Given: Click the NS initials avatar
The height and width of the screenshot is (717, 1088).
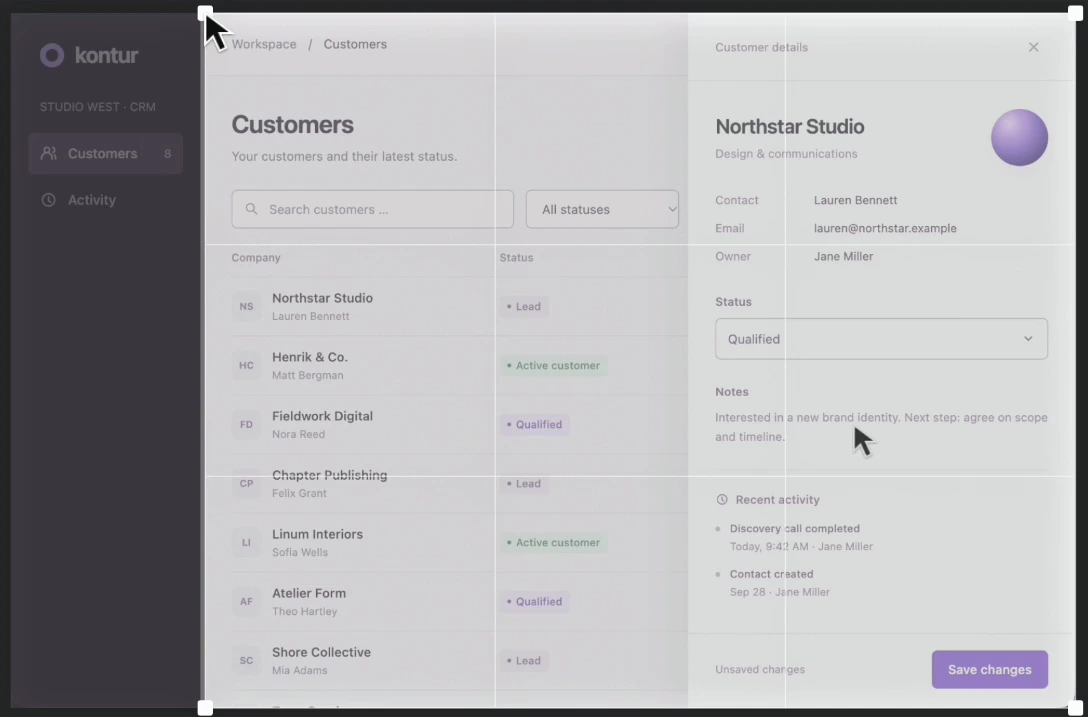Looking at the screenshot, I should pos(246,306).
